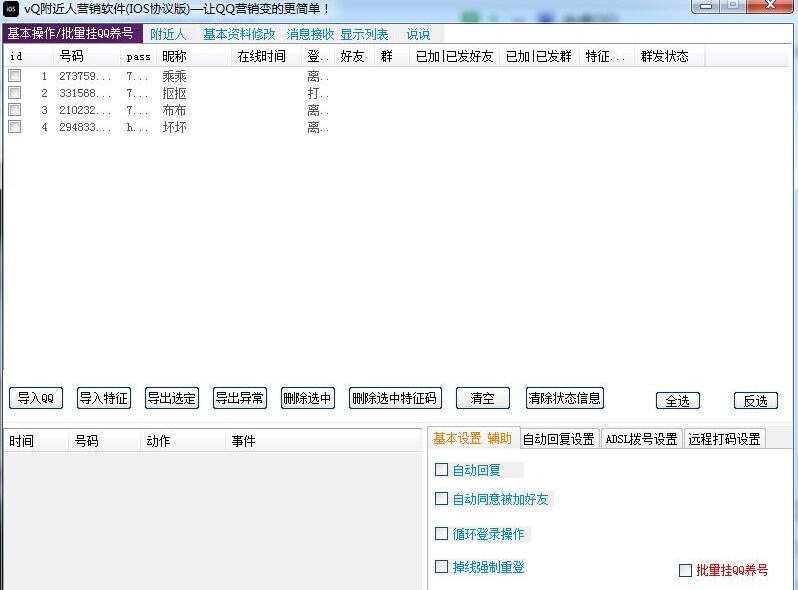Viewport: 798px width, 590px height.
Task: Enable the 自动回复 checkbox
Action: tap(441, 469)
